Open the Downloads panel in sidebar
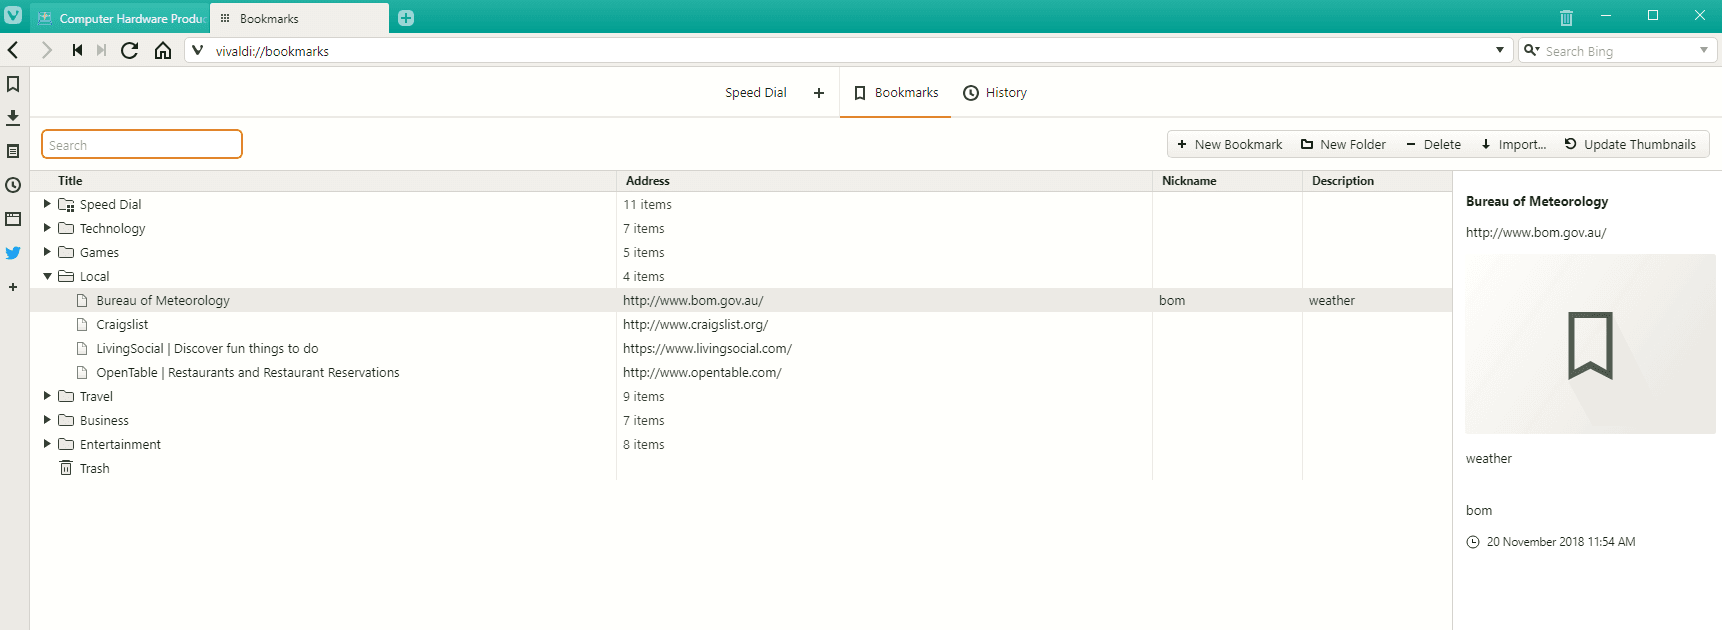 13,118
